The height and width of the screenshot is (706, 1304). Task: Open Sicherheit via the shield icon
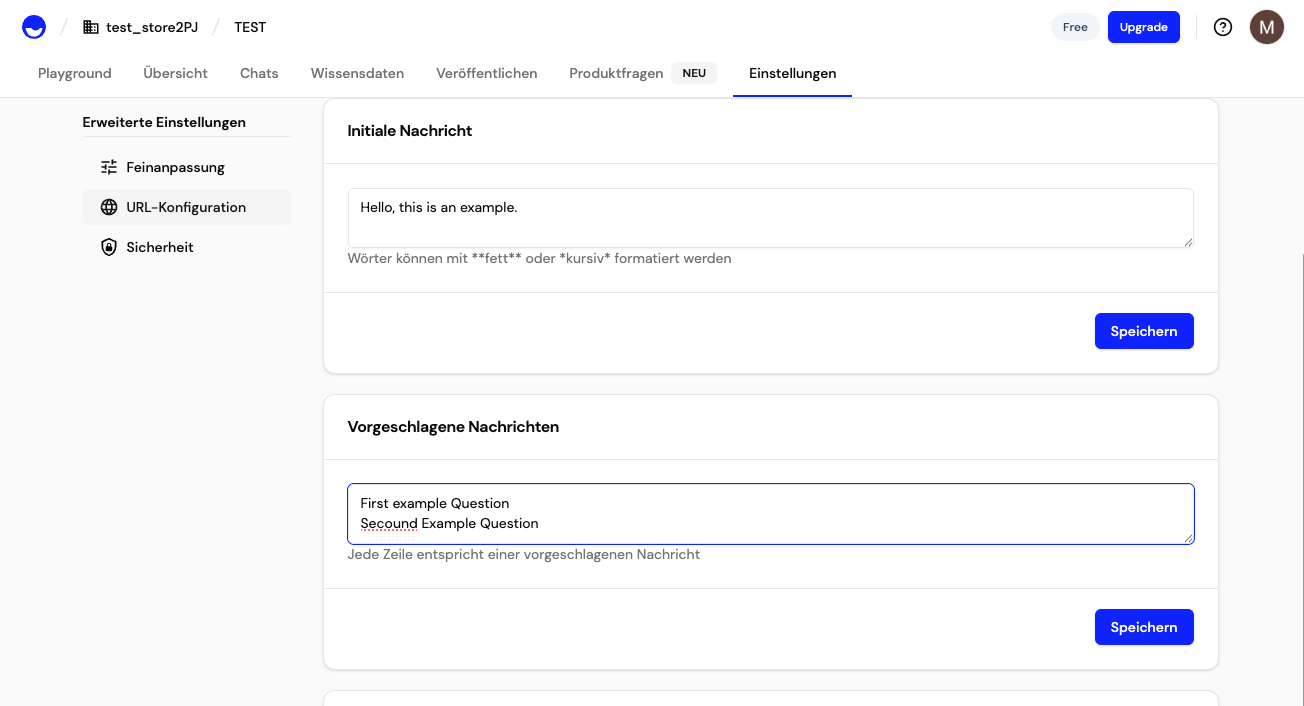108,246
